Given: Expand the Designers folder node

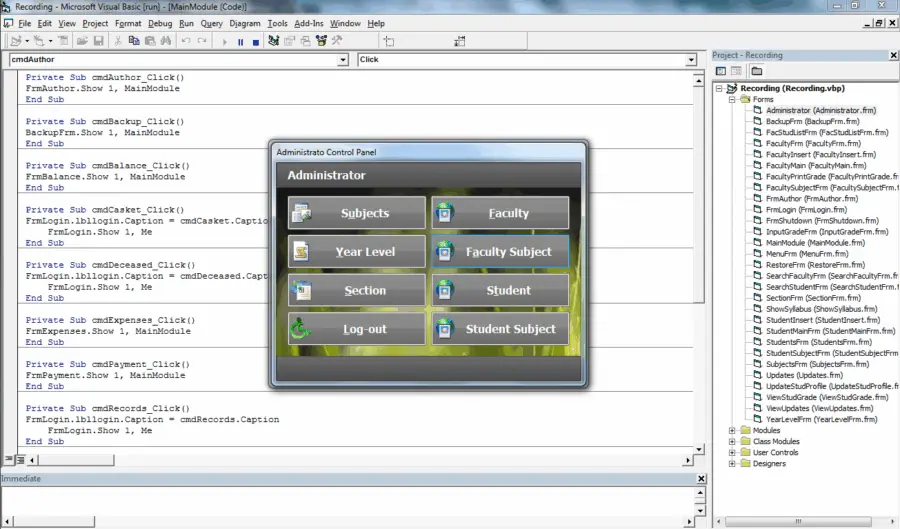Looking at the screenshot, I should (x=732, y=464).
